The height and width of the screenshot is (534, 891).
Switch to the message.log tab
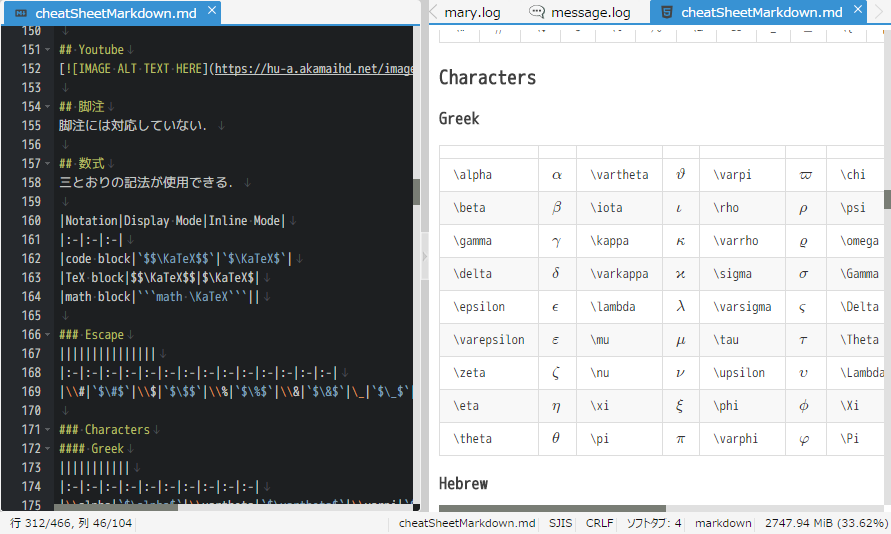(580, 12)
